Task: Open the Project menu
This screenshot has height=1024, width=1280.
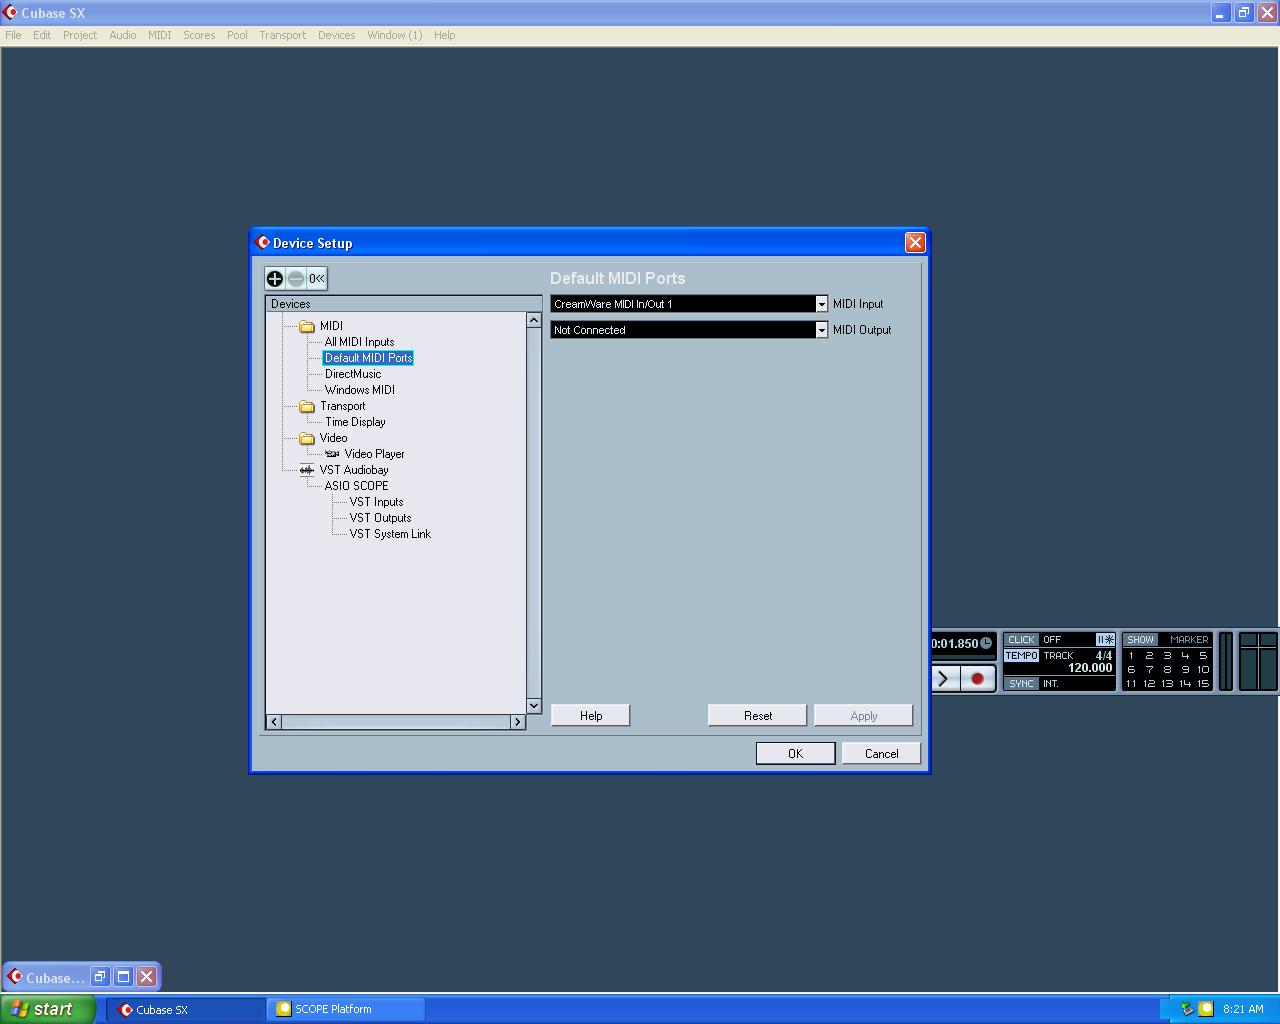Action: pos(80,35)
